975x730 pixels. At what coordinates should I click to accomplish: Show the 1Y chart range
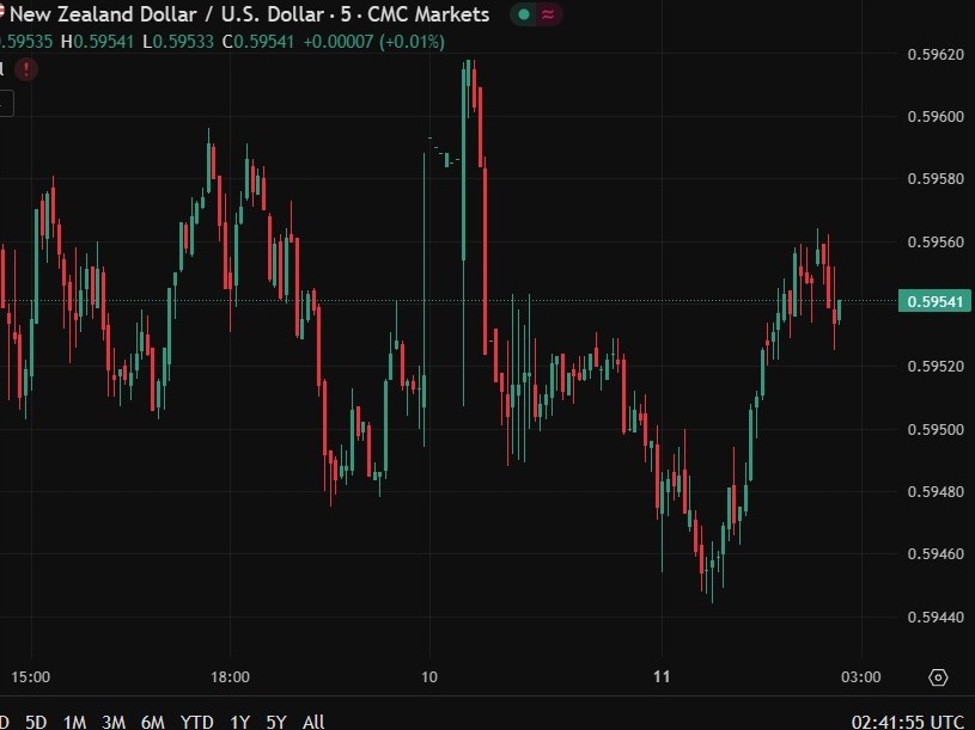240,721
